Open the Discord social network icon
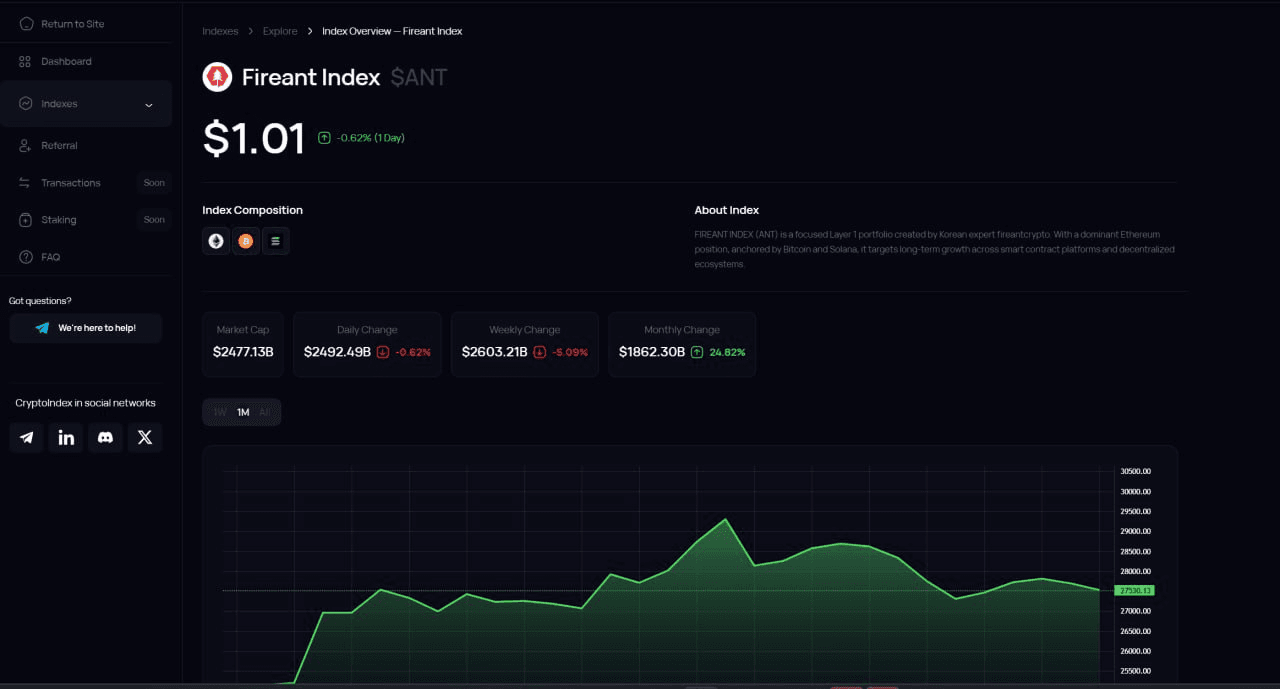The width and height of the screenshot is (1280, 689). (x=105, y=437)
